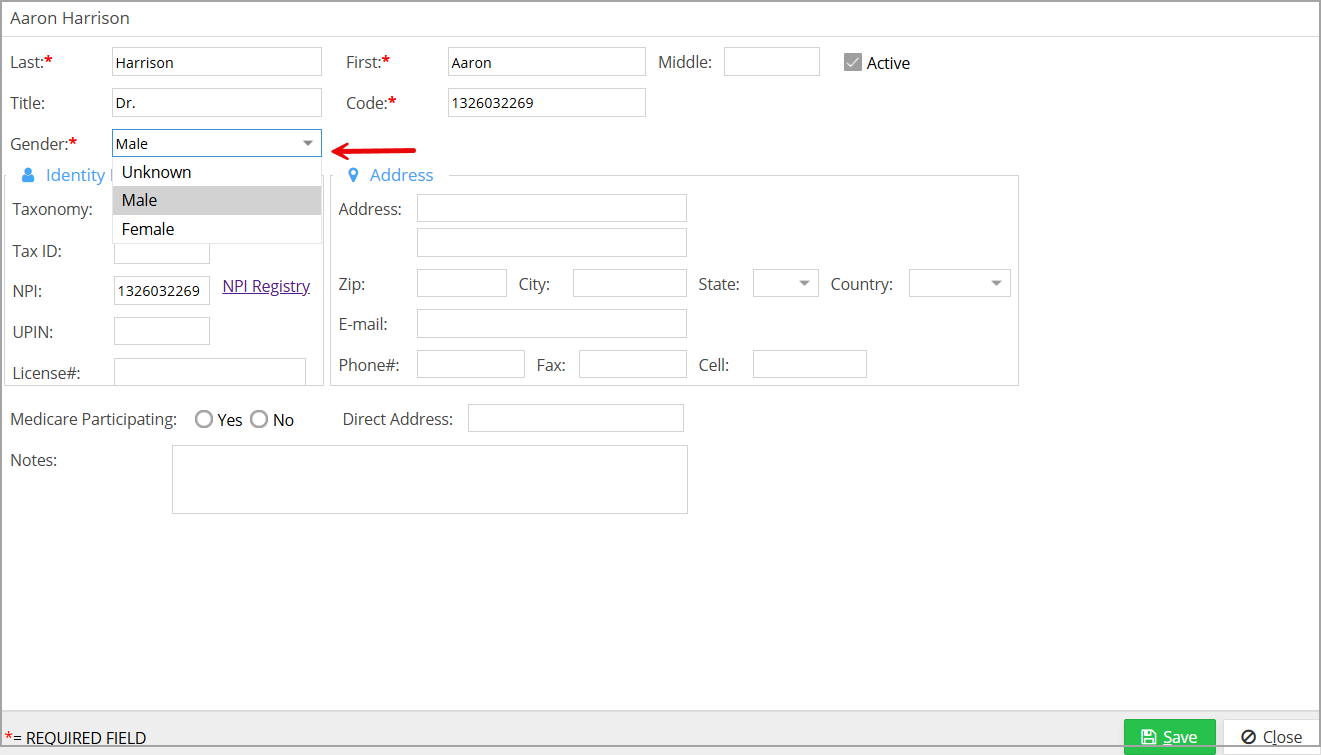
Task: Focus the Direct Address field
Action: [575, 418]
